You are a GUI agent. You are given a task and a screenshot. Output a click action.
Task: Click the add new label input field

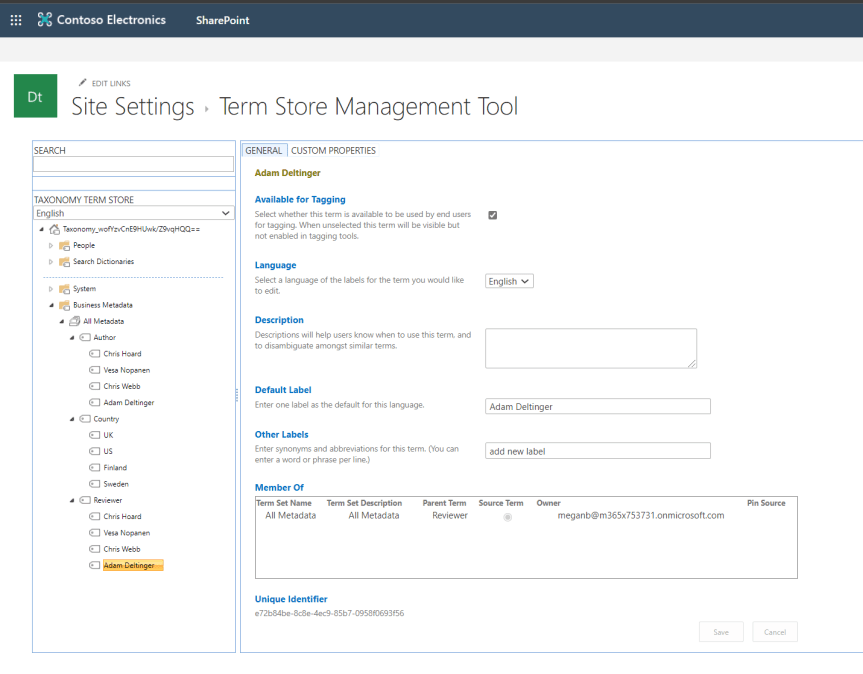pos(597,450)
